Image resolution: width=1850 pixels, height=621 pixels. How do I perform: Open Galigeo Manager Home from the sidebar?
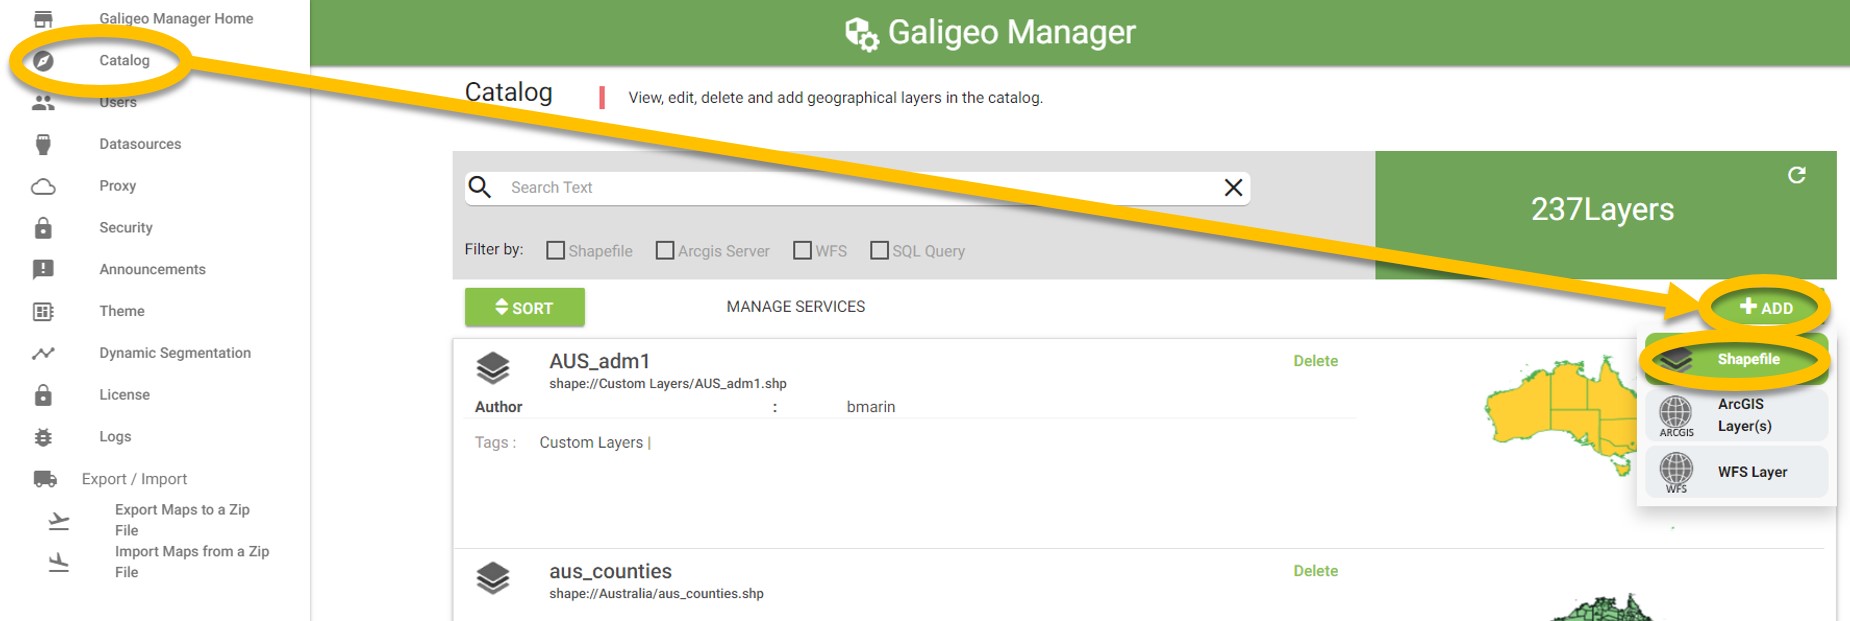pyautogui.click(x=176, y=19)
